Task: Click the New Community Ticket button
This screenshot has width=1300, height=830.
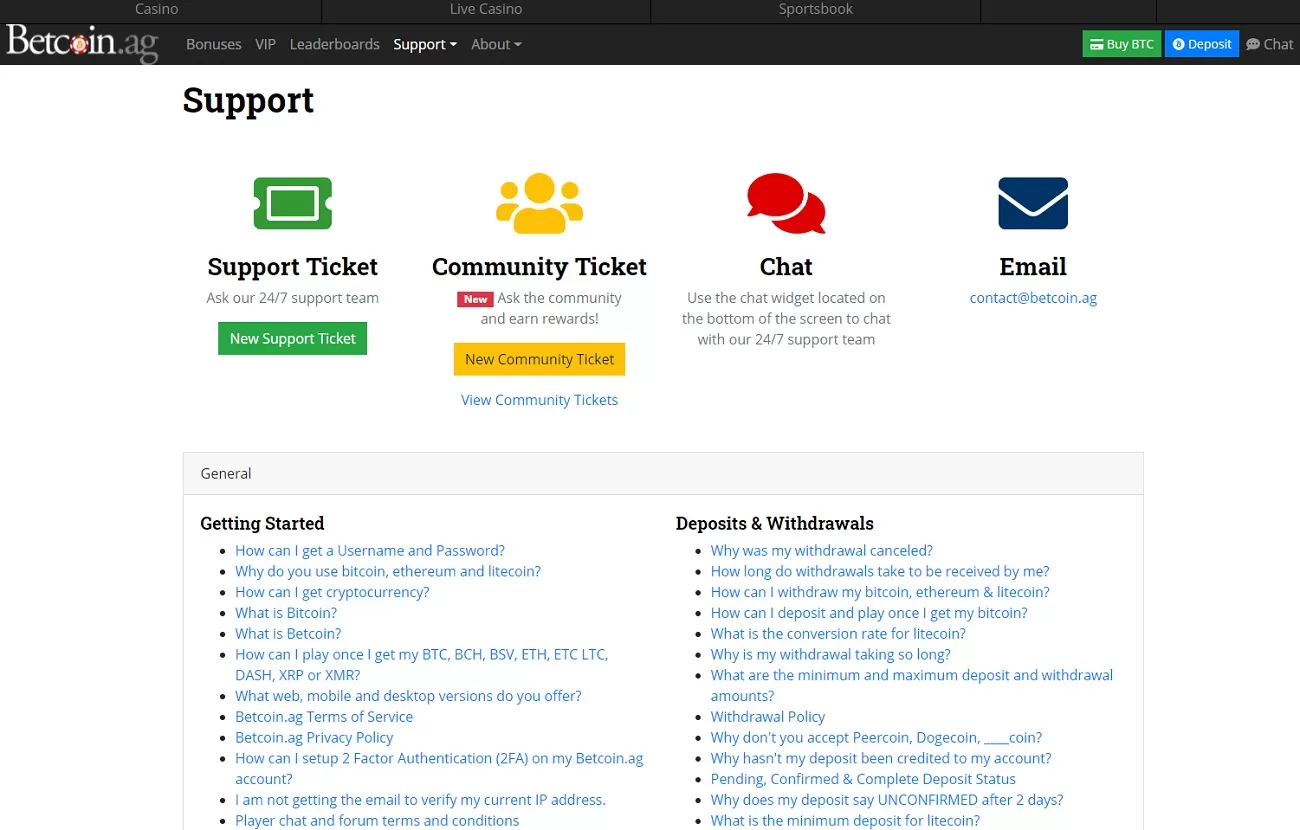Action: [x=539, y=359]
